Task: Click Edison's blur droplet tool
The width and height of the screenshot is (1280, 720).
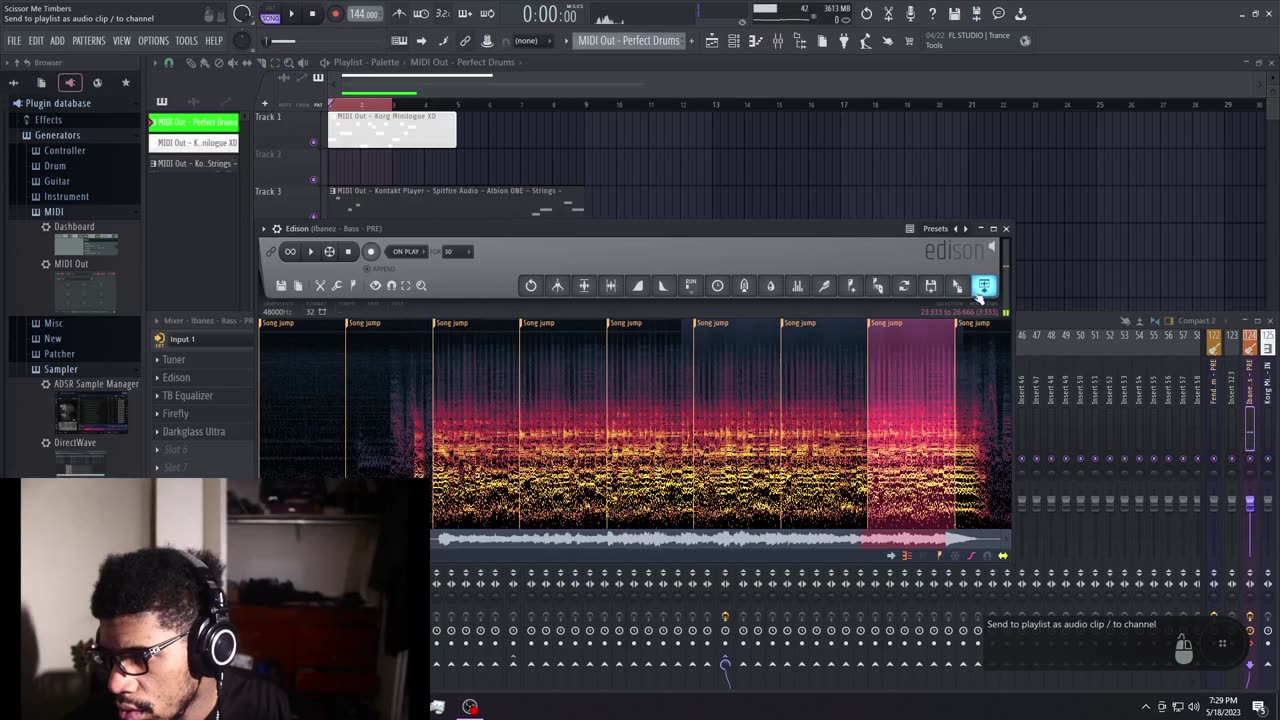Action: [770, 286]
